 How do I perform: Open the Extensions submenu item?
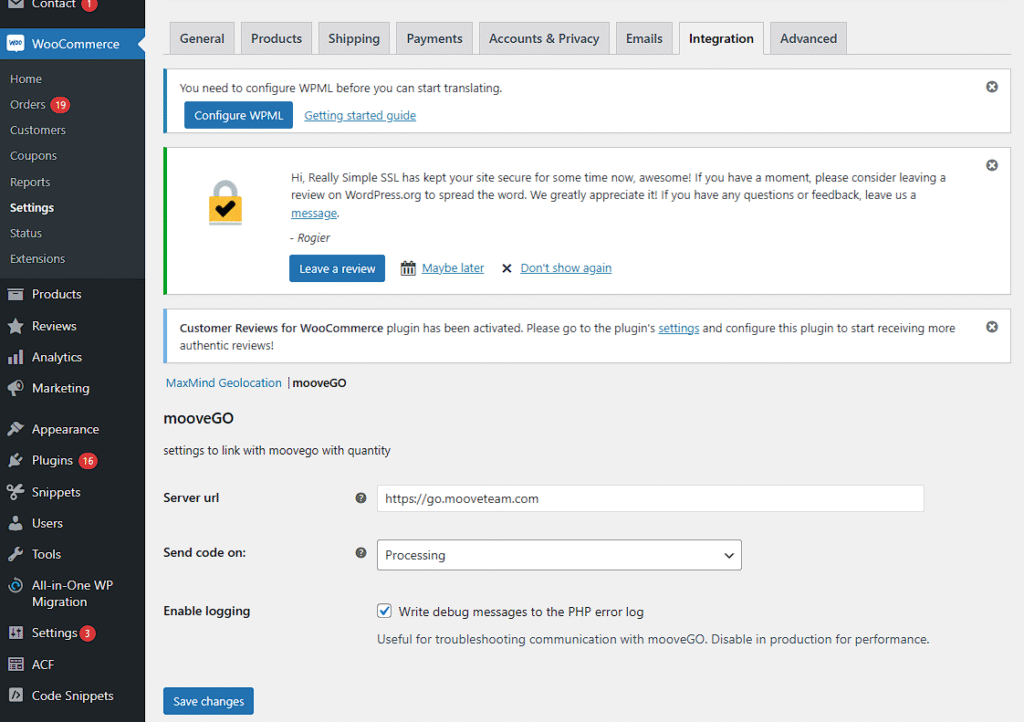click(37, 259)
